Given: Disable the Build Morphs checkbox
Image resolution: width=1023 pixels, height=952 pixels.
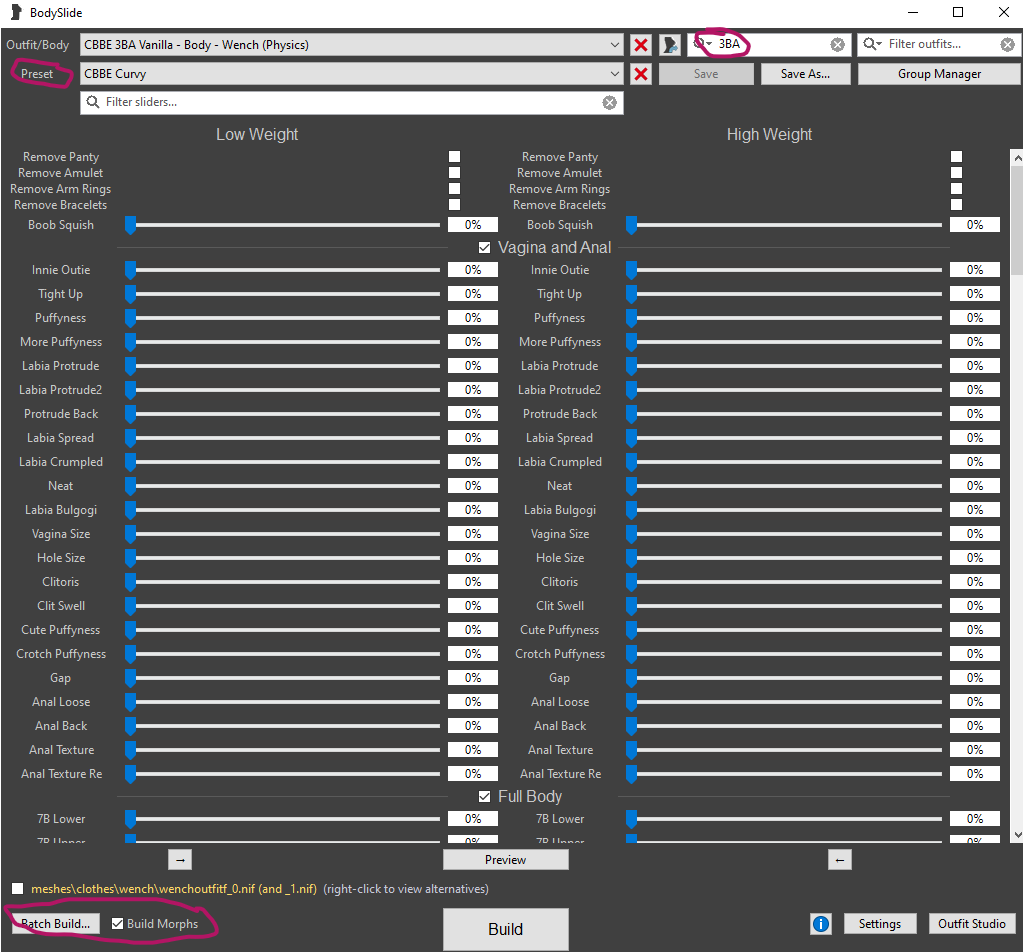Looking at the screenshot, I should pyautogui.click(x=117, y=924).
